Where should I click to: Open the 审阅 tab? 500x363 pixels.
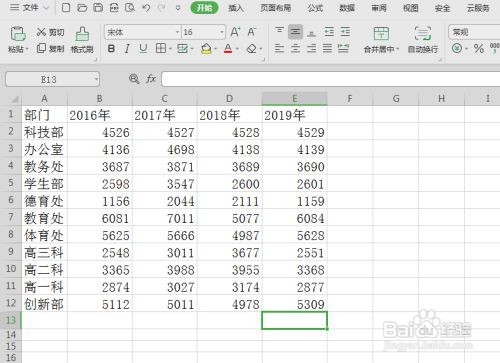coord(379,8)
